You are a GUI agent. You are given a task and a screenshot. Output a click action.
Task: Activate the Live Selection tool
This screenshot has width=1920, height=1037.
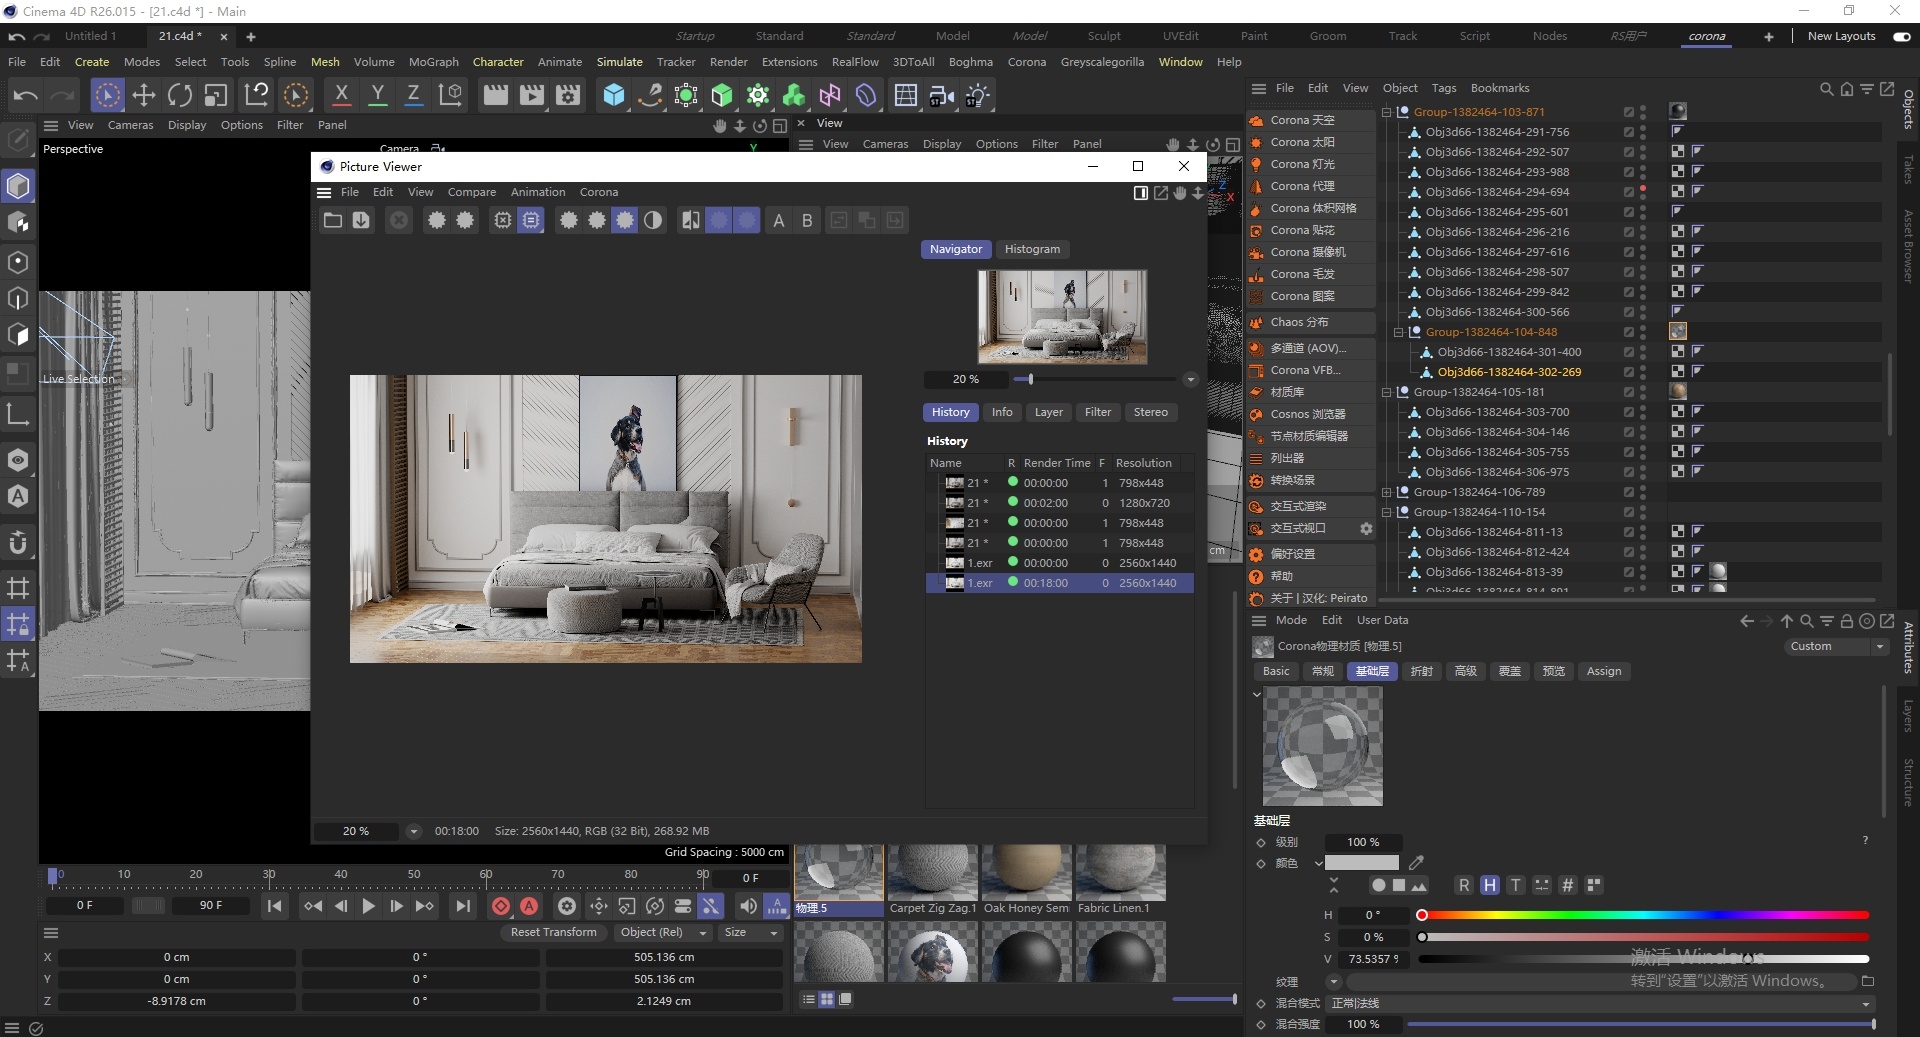[107, 95]
